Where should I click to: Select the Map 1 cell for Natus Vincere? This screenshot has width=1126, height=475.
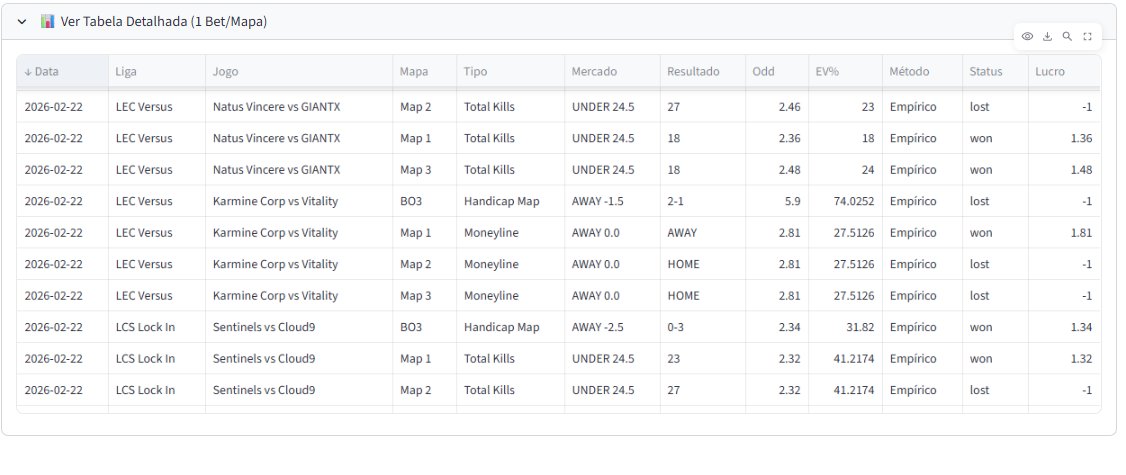tap(424, 138)
